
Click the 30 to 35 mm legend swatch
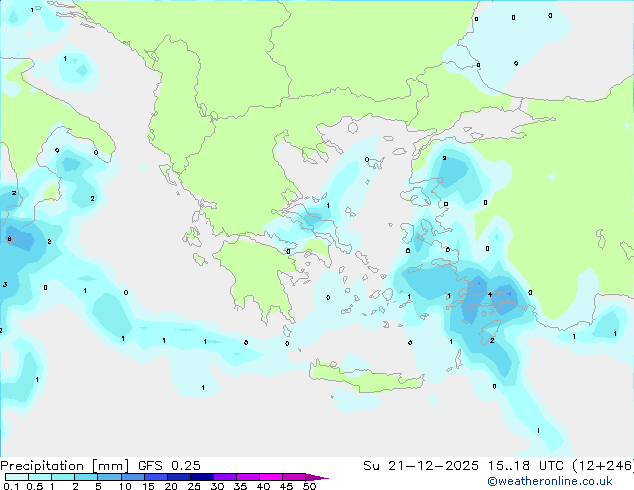[x=225, y=477]
